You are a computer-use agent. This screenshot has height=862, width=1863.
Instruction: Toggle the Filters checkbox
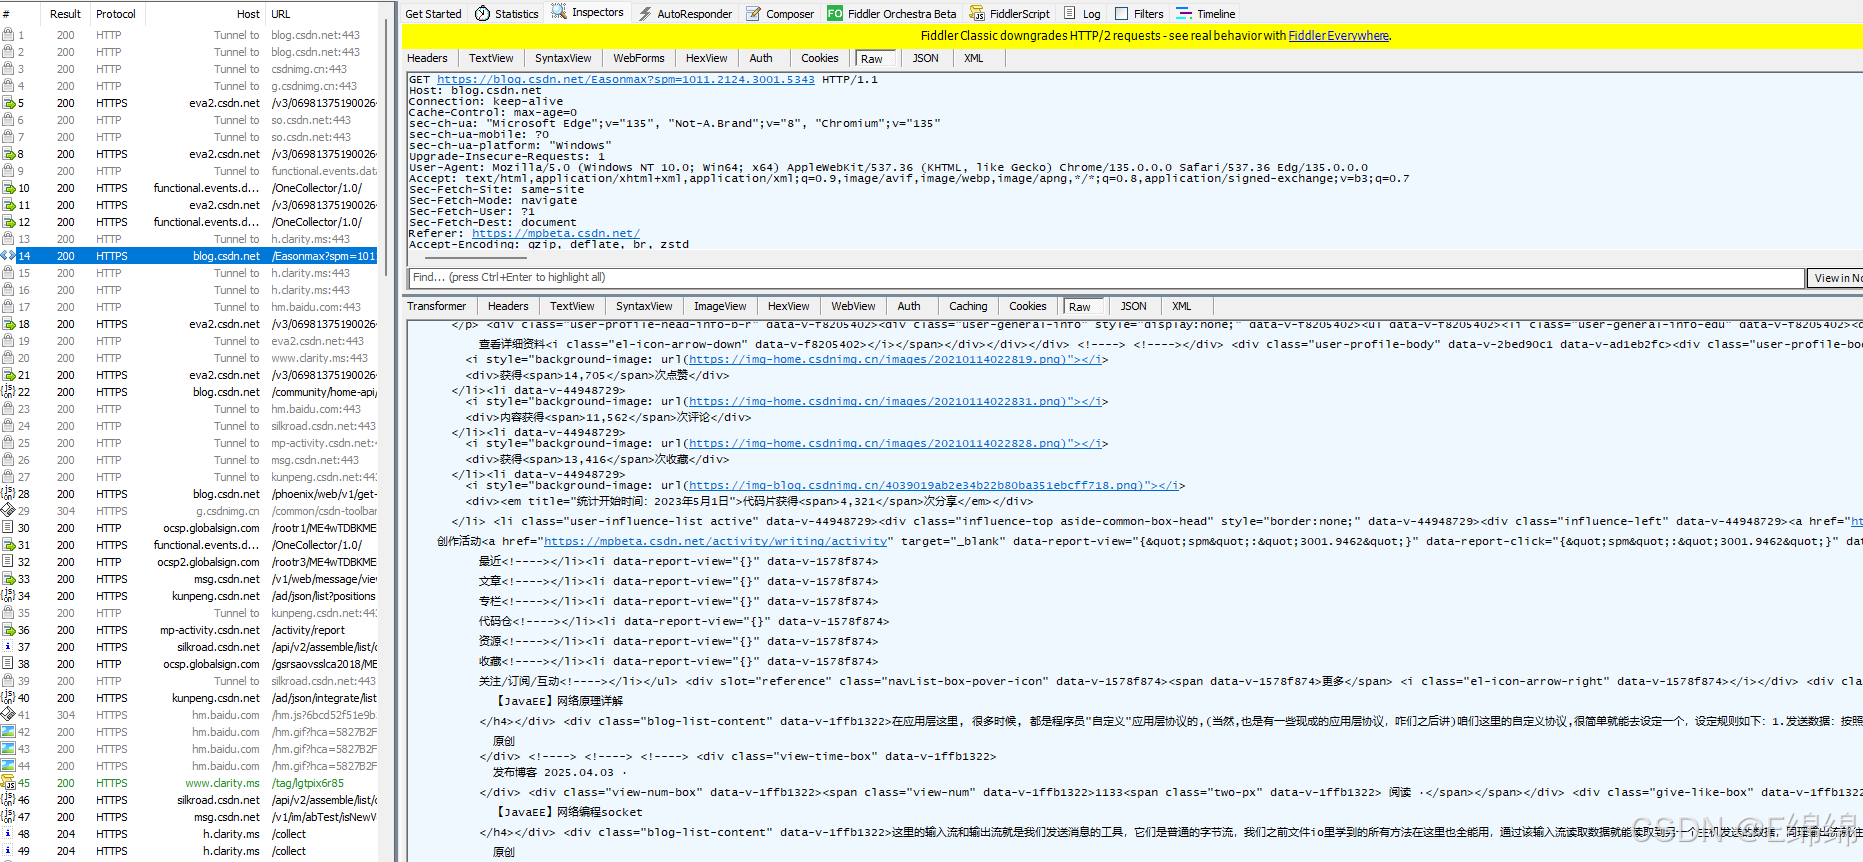1122,13
